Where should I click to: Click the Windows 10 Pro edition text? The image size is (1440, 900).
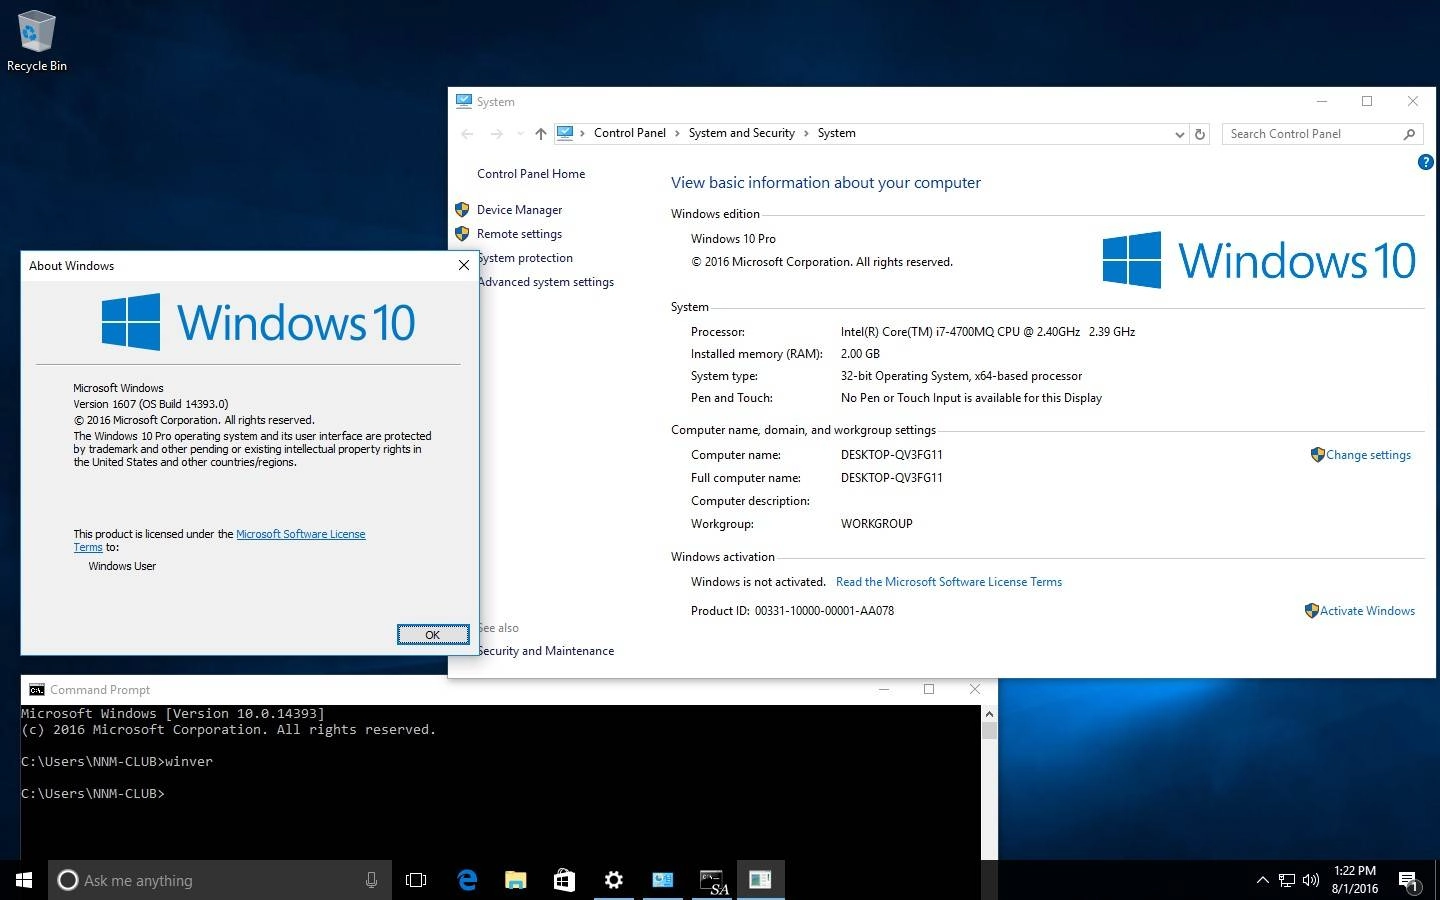(x=733, y=239)
